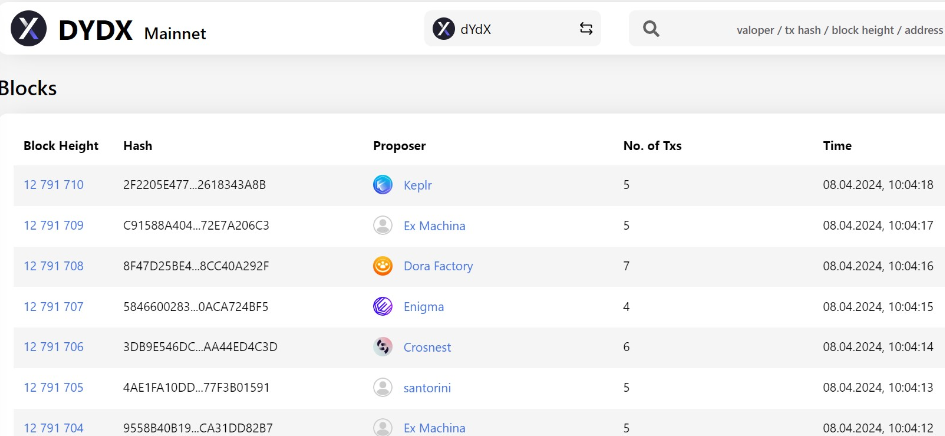The image size is (945, 436).
Task: Click the time 08.04.2024, 10:04:12
Action: 878,428
